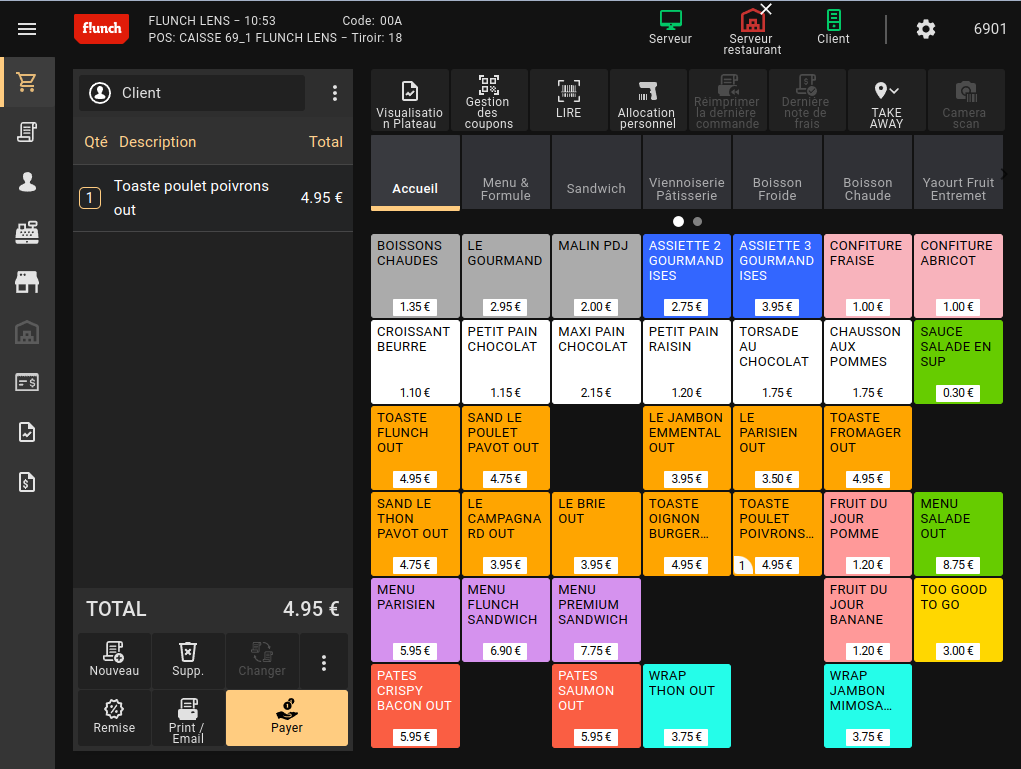1021x769 pixels.
Task: Expand the TAKE AWAY dropdown
Action: 886,101
